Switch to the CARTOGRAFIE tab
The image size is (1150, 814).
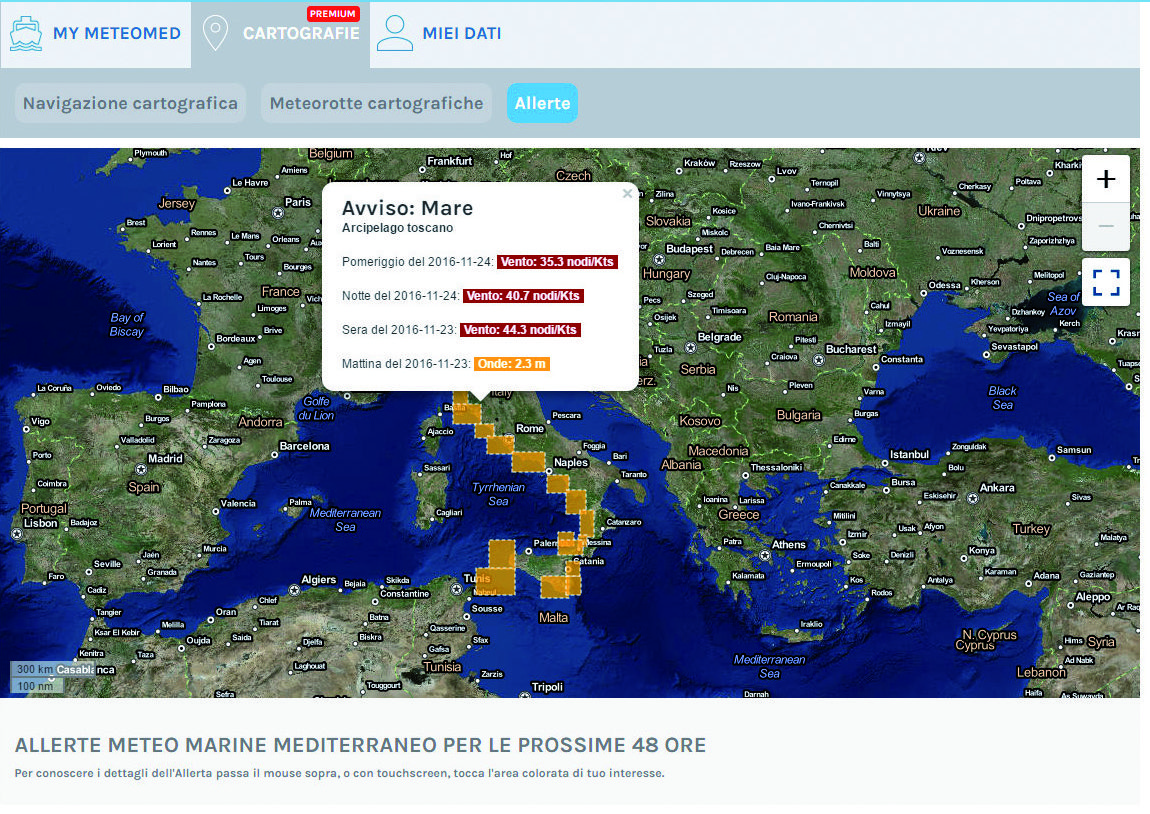pos(300,33)
